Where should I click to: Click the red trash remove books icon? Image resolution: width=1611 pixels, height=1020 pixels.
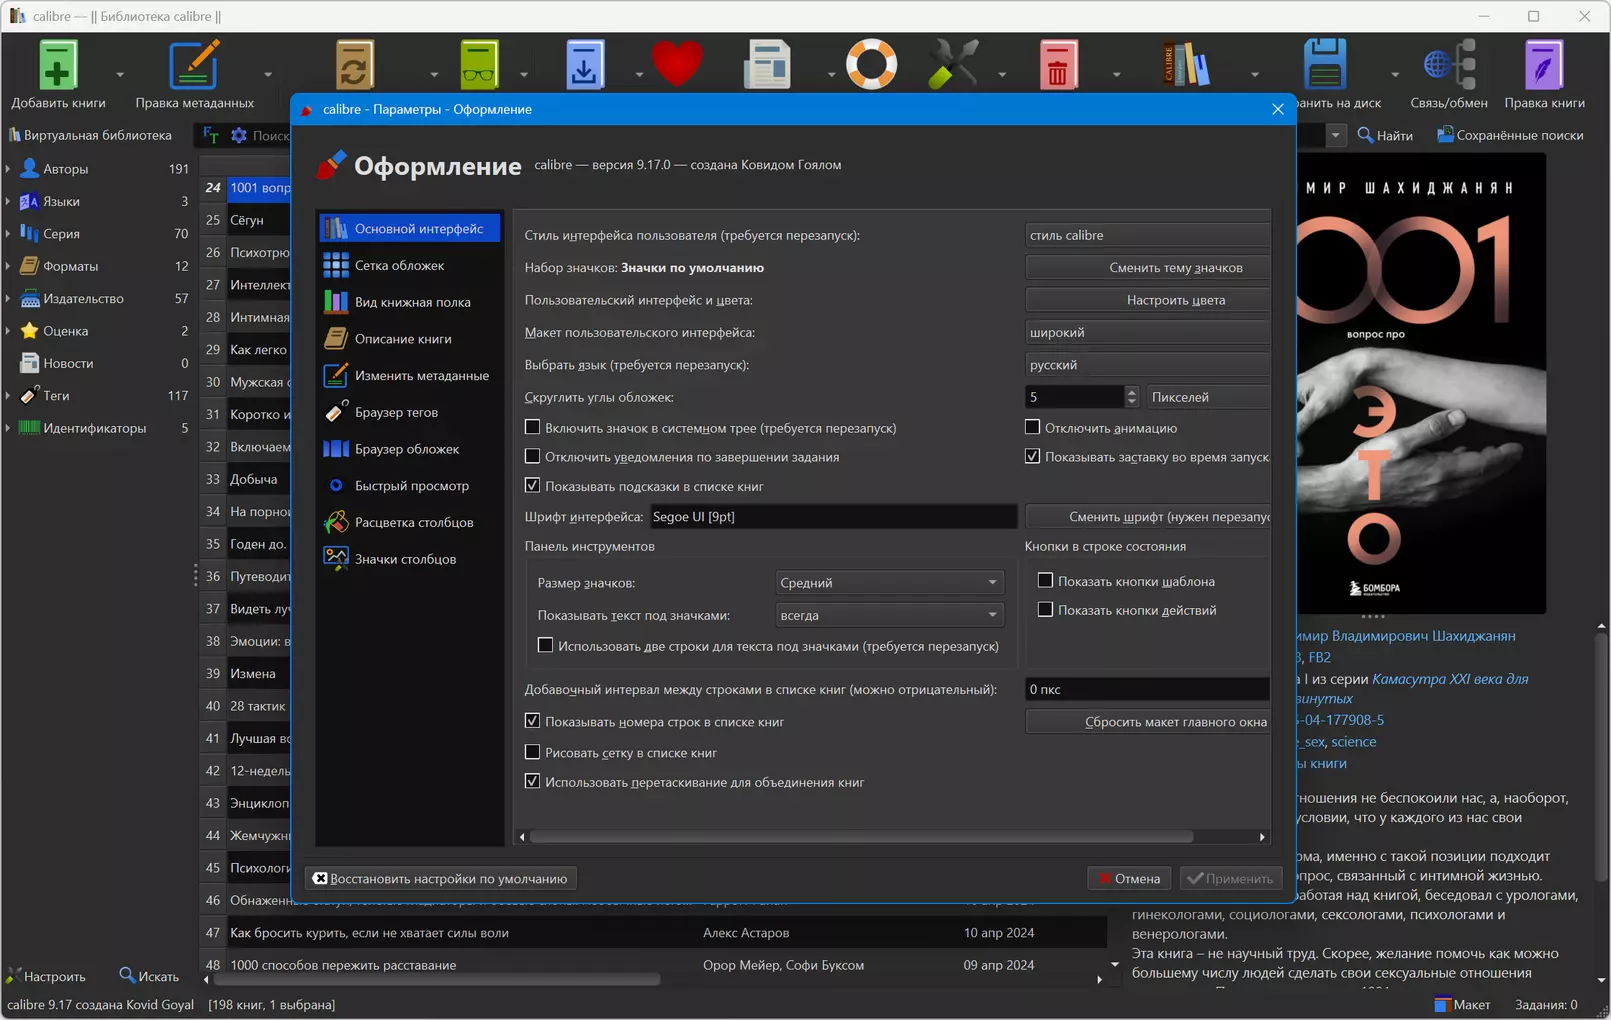tap(1058, 65)
